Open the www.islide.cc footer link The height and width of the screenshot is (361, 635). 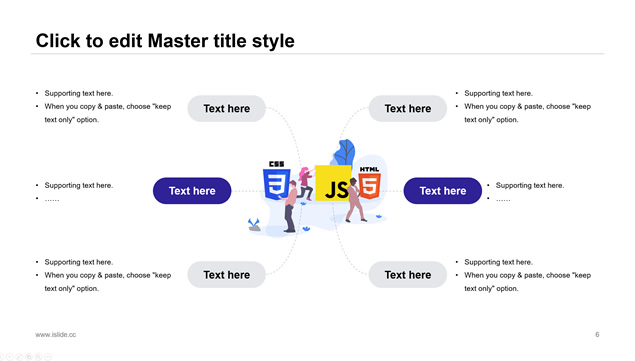coord(55,335)
